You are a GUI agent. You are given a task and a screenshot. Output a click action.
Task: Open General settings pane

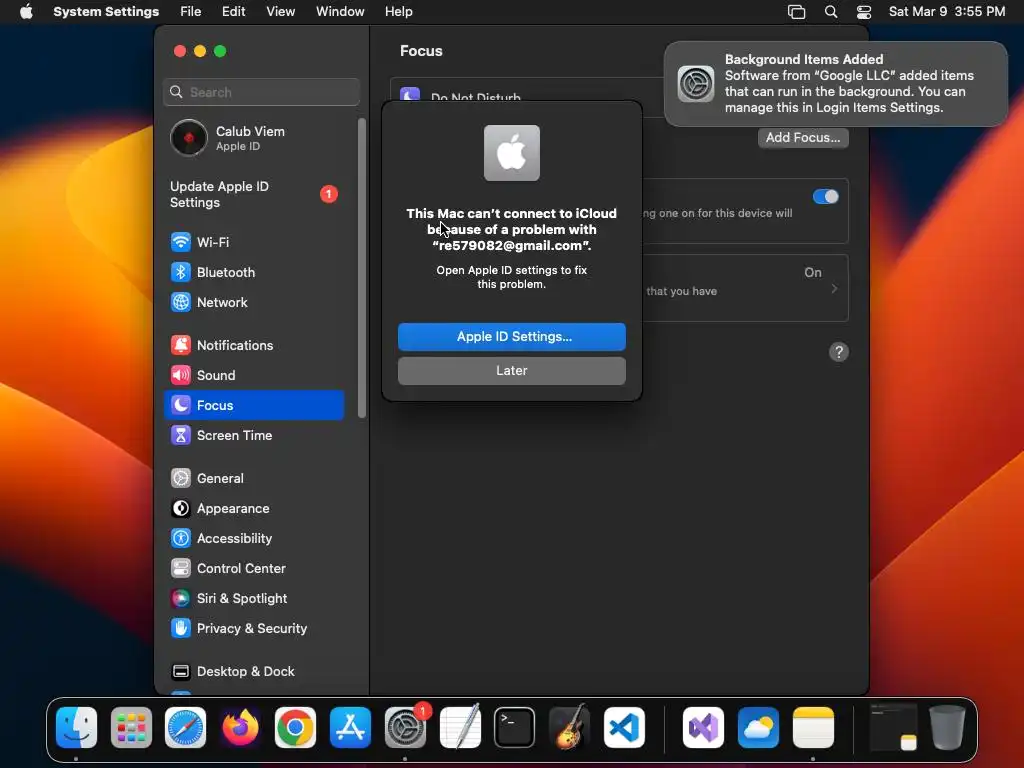(x=254, y=479)
